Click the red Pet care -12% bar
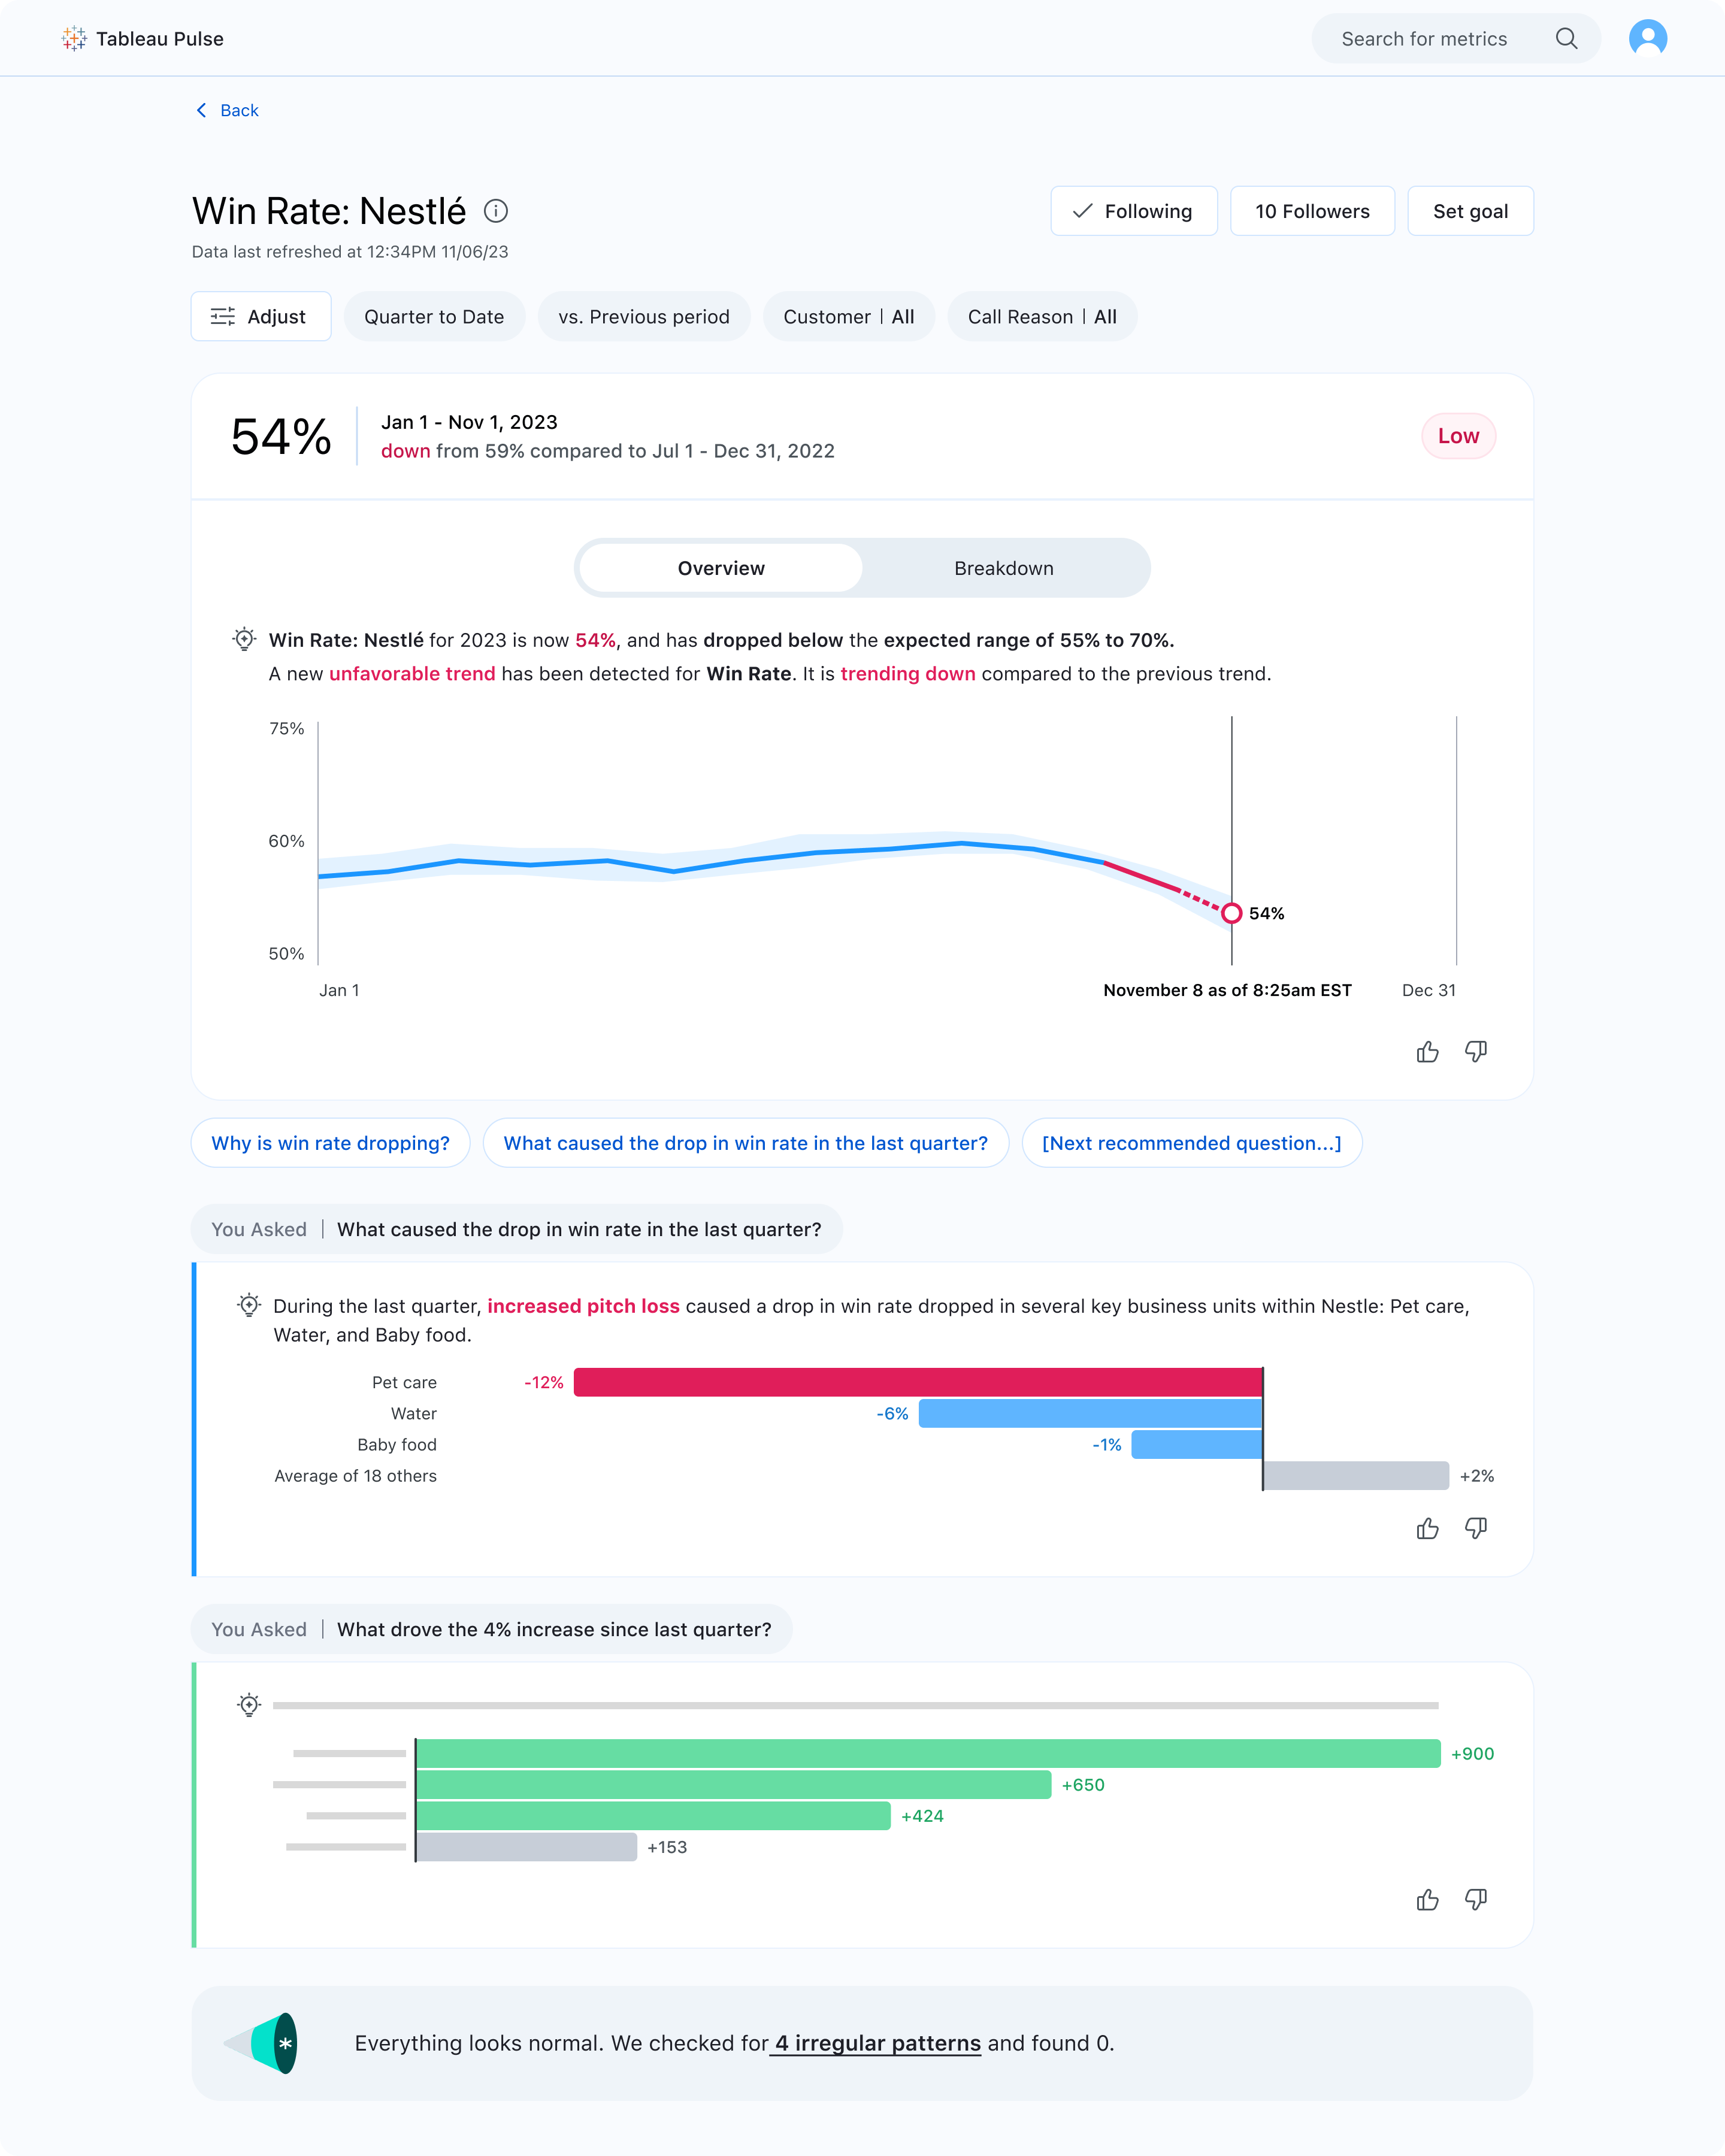The image size is (1725, 2156). [917, 1382]
